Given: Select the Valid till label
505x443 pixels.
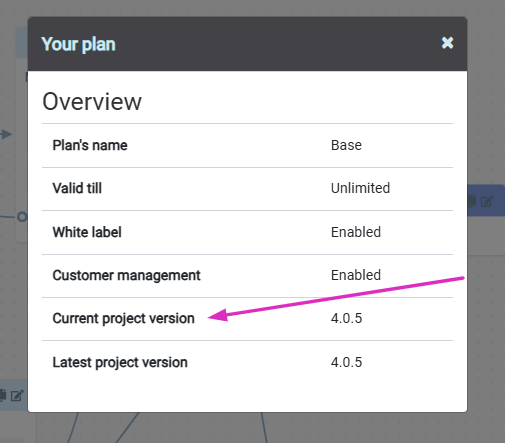Looking at the screenshot, I should coord(77,188).
